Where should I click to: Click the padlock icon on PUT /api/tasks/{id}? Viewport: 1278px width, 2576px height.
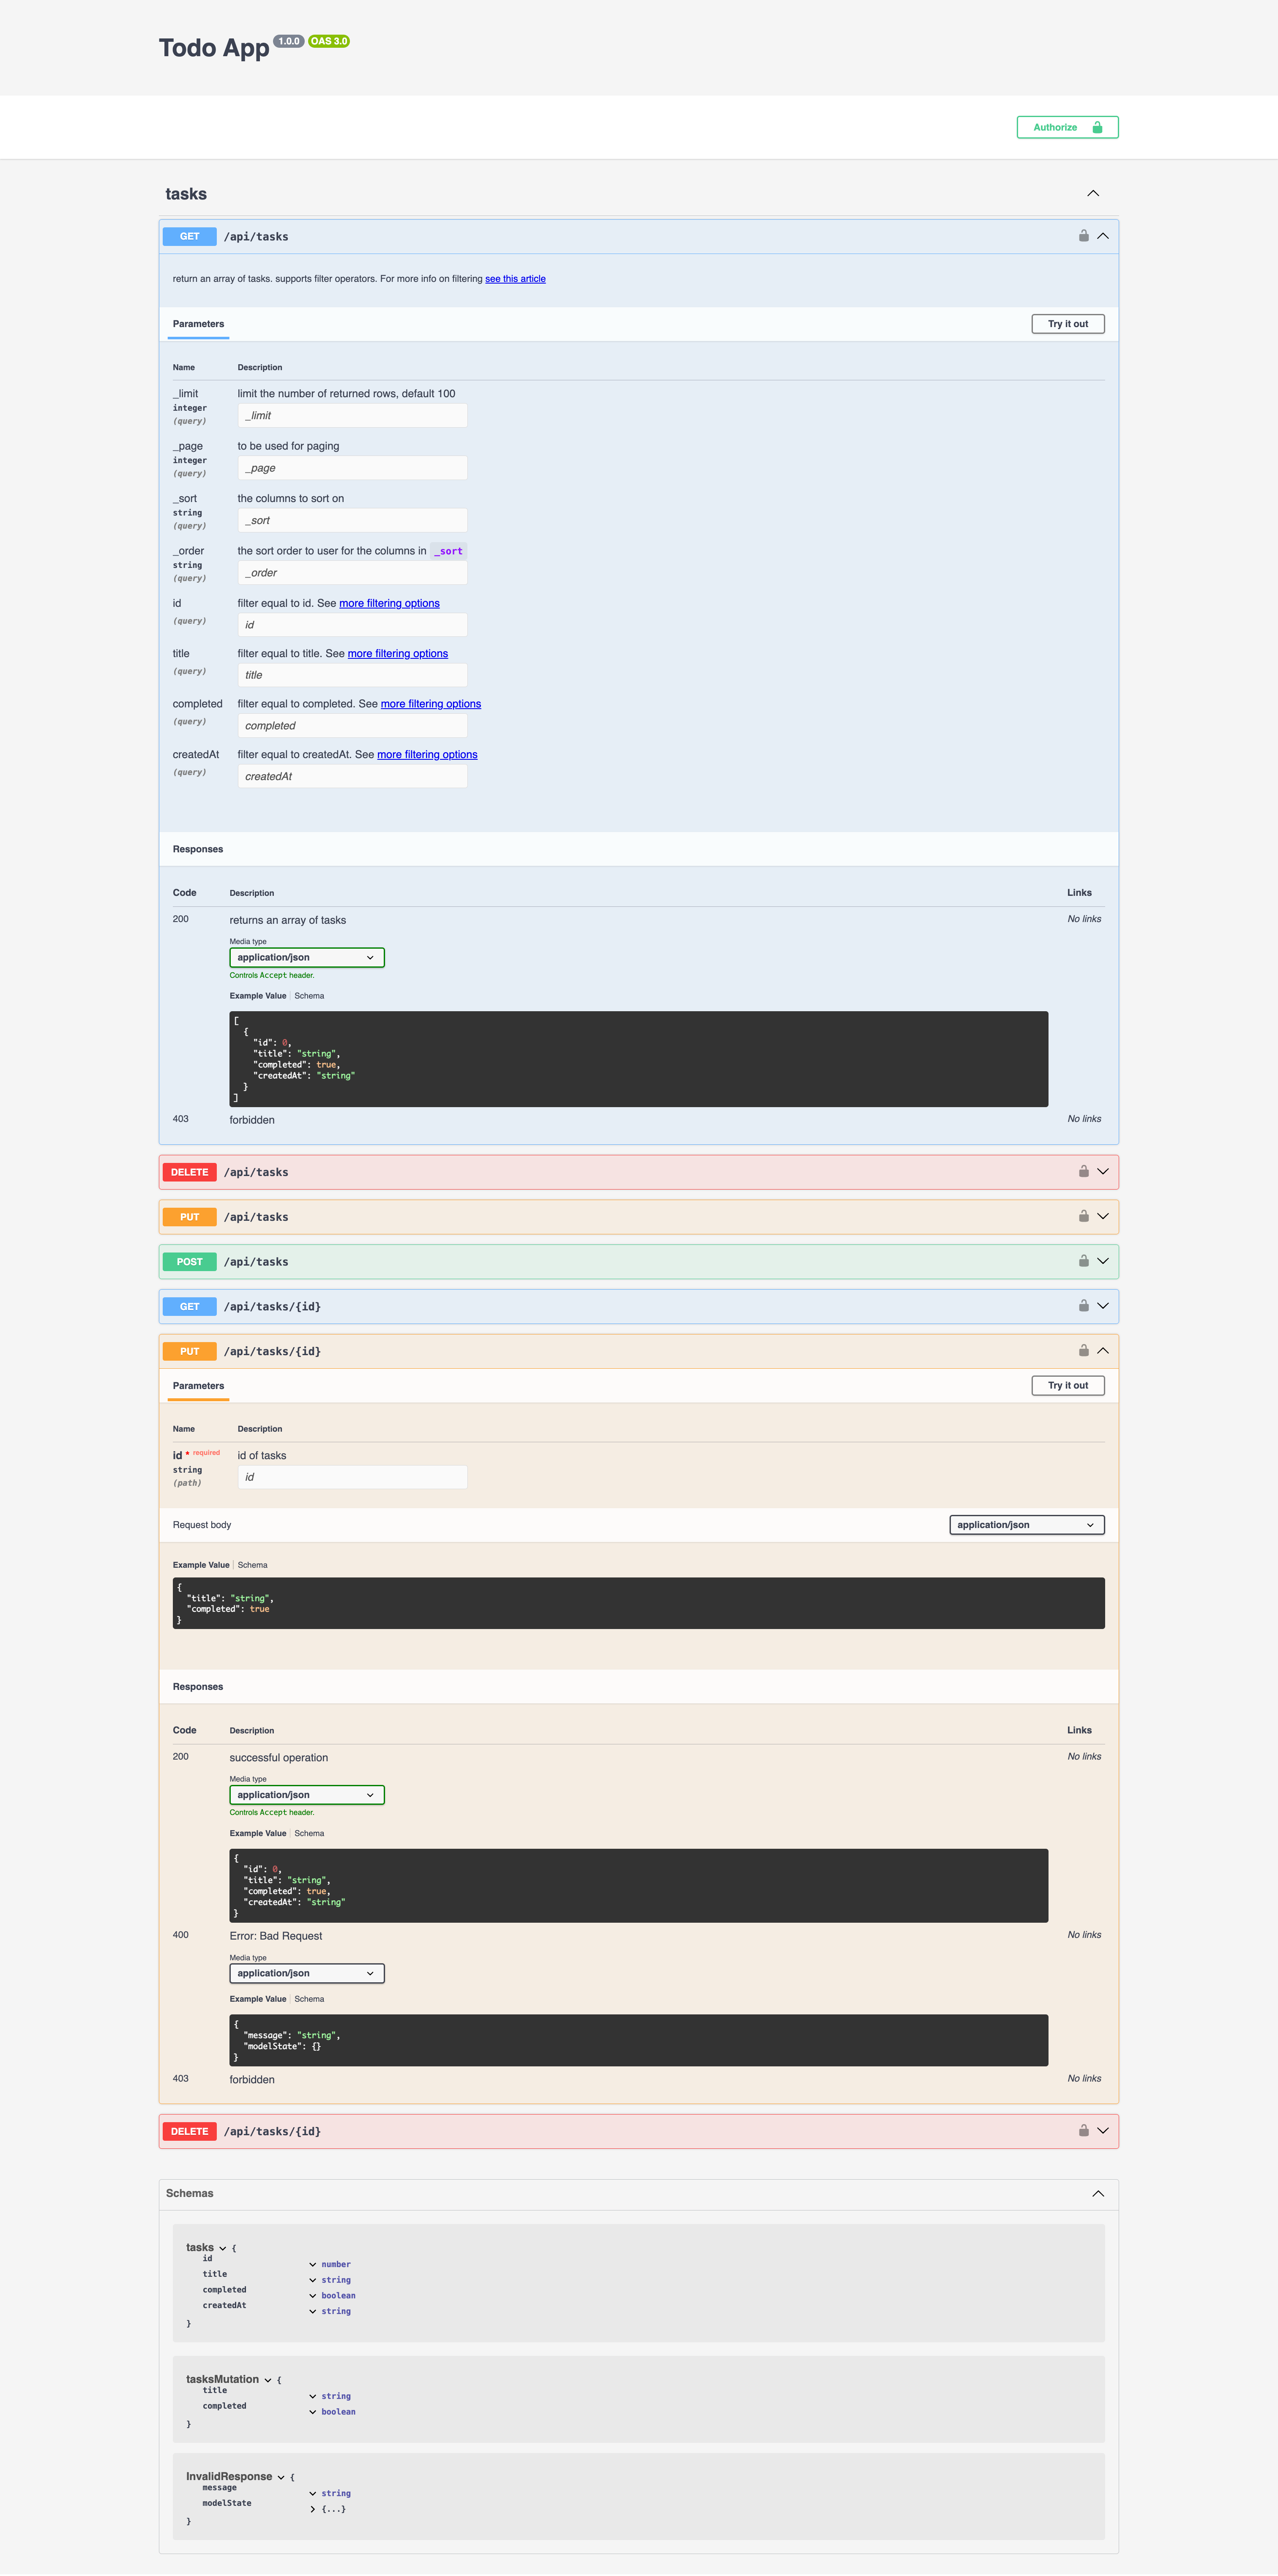[1083, 1350]
